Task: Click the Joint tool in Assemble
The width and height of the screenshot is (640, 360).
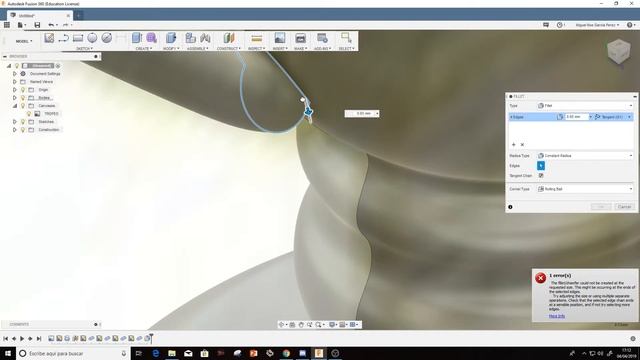Action: click(205, 38)
